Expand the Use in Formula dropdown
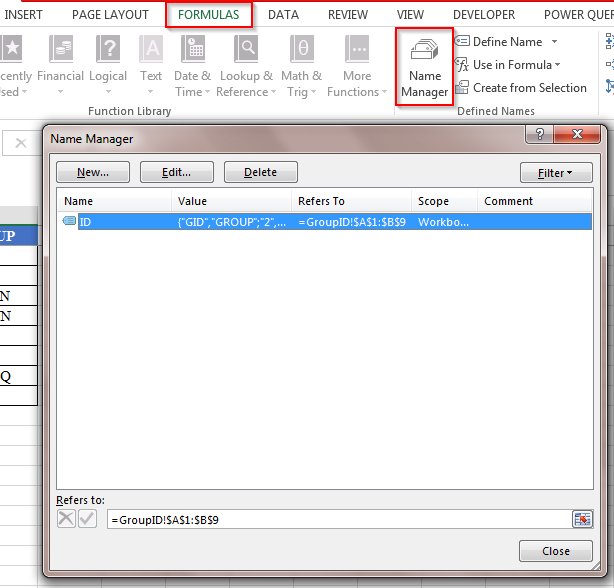This screenshot has height=588, width=614. point(557,65)
